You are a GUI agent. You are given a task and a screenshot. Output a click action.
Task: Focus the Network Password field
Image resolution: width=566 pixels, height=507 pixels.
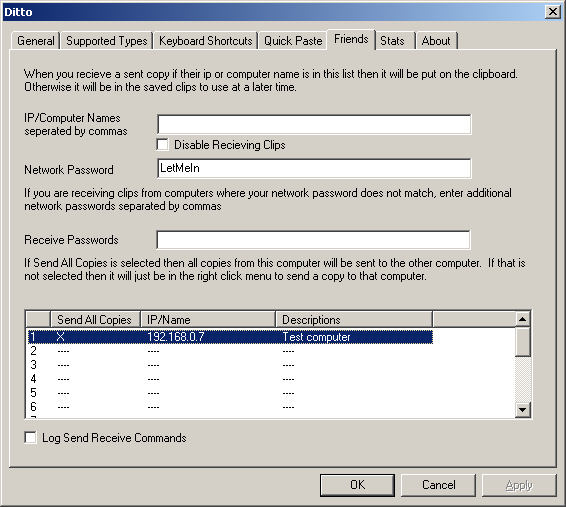314,168
